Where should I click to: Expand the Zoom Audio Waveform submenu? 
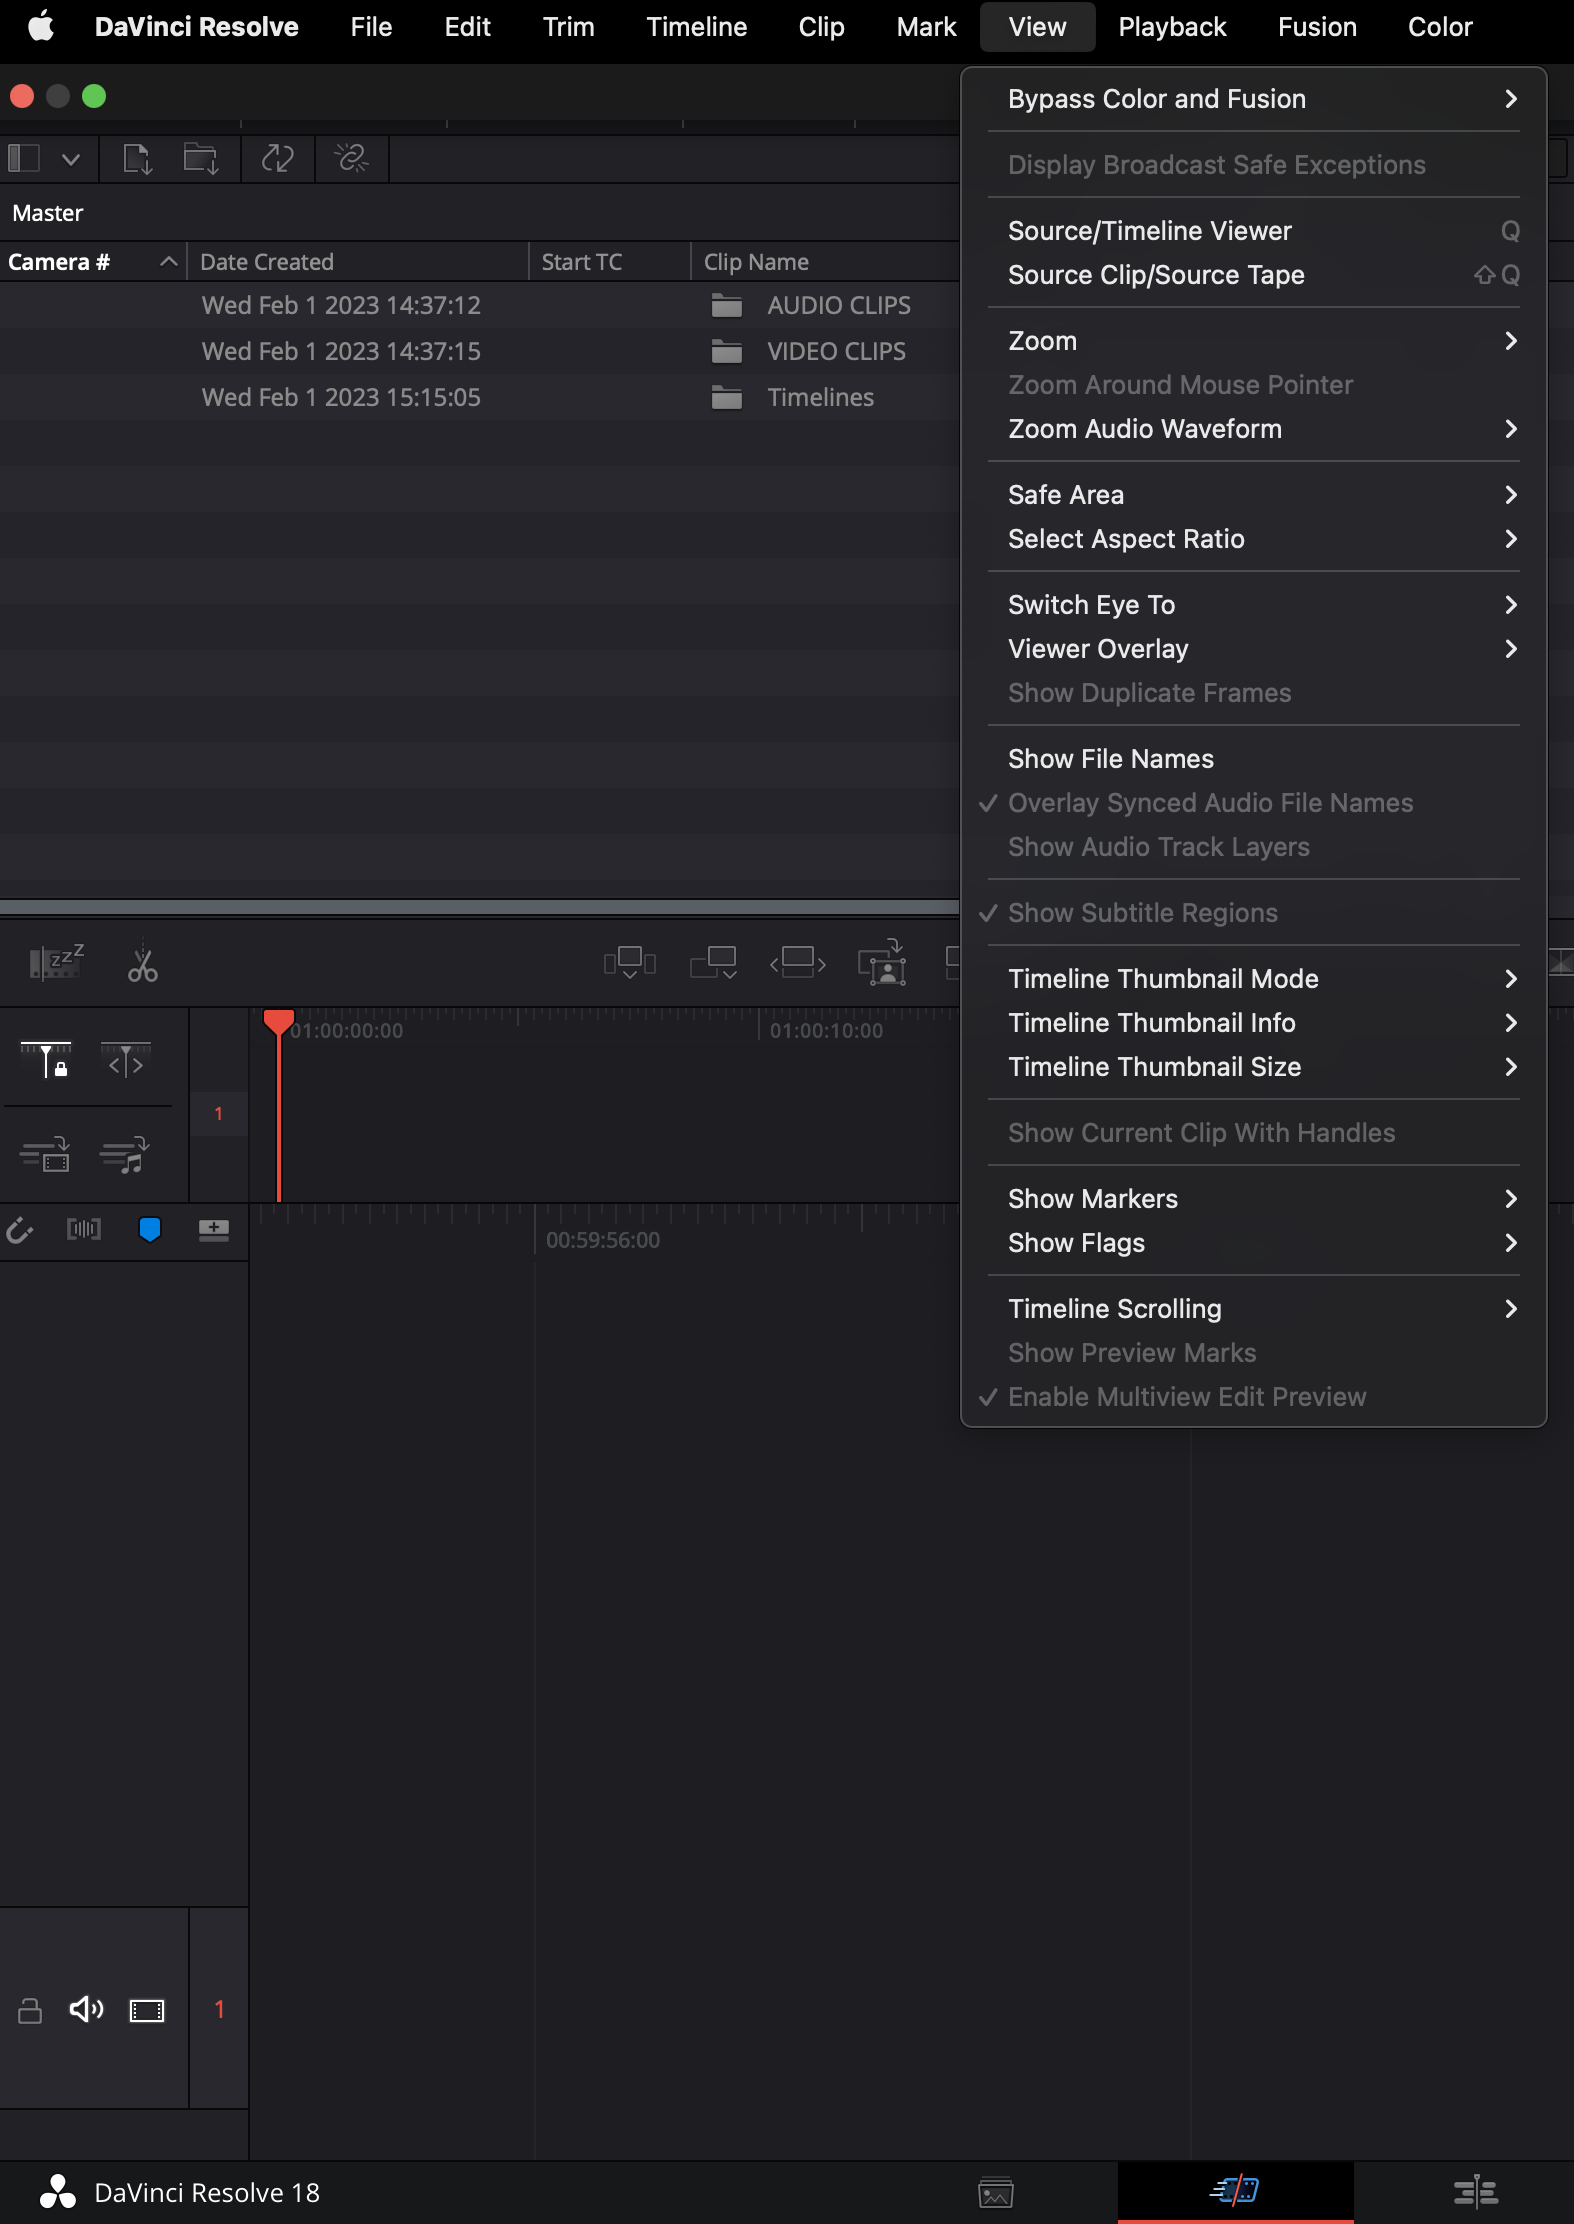tap(1254, 429)
